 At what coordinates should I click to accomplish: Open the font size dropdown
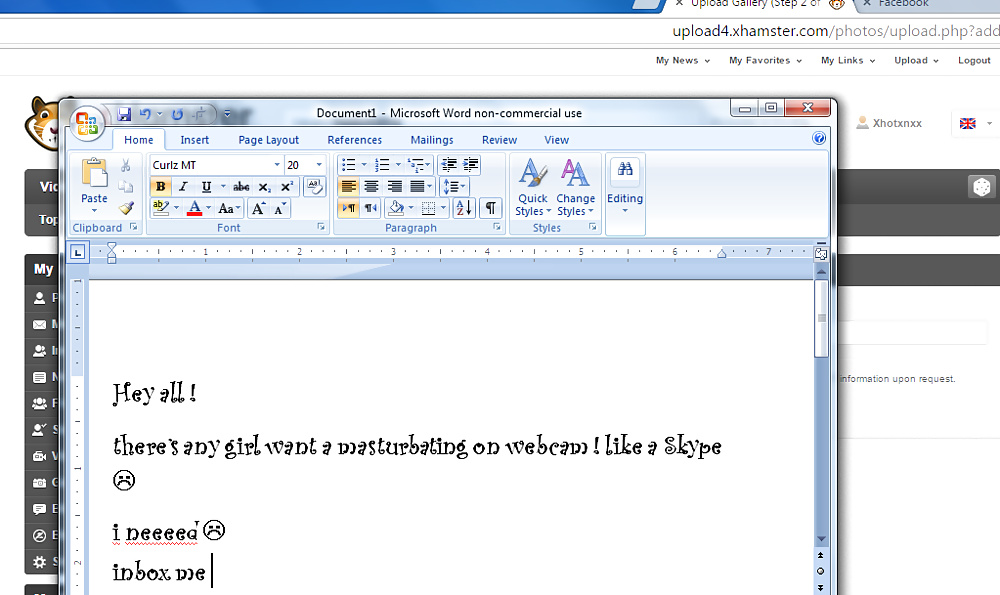319,165
